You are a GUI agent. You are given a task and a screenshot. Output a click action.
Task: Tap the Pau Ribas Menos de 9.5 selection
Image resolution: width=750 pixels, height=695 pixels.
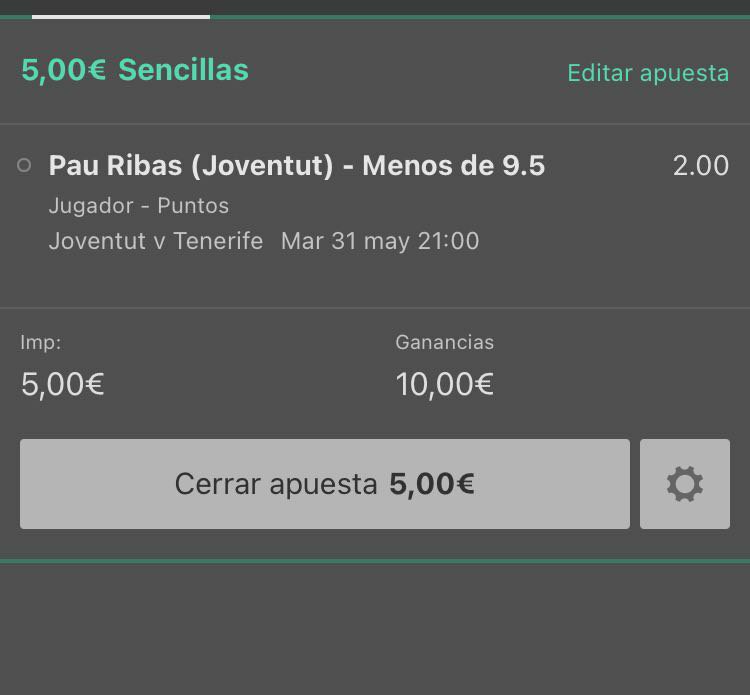point(297,165)
